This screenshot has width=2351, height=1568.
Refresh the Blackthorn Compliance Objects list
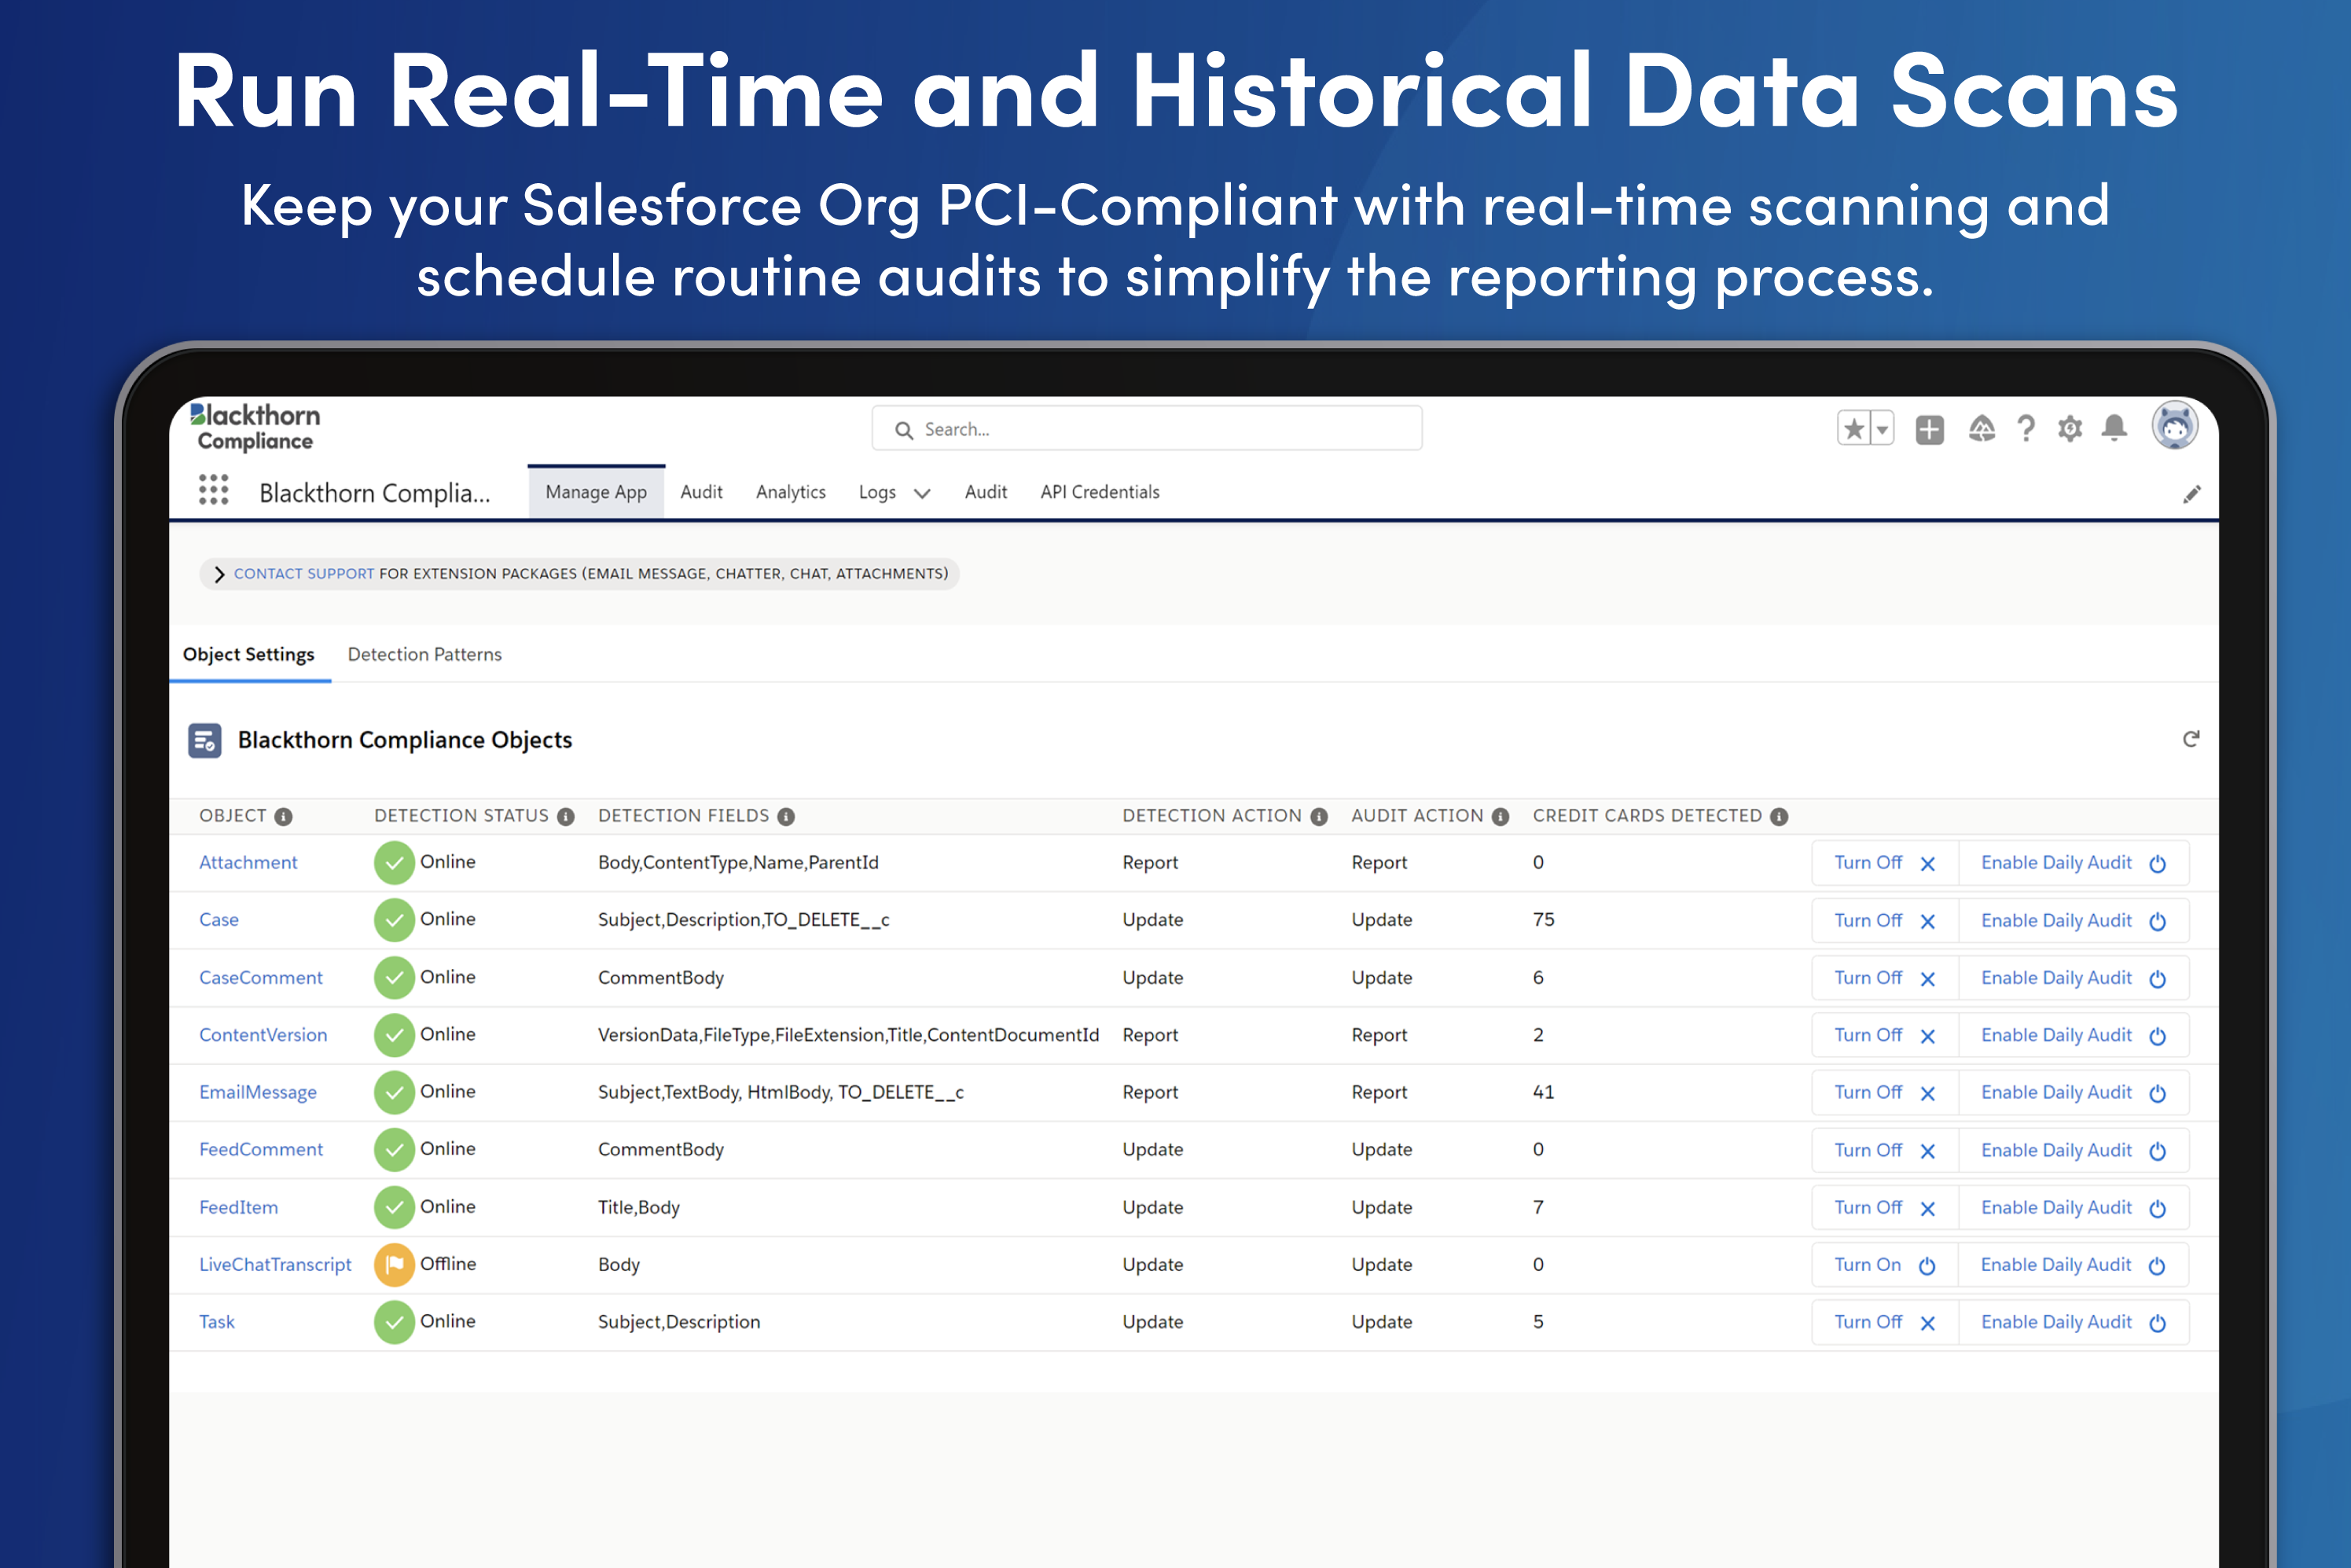(2190, 739)
